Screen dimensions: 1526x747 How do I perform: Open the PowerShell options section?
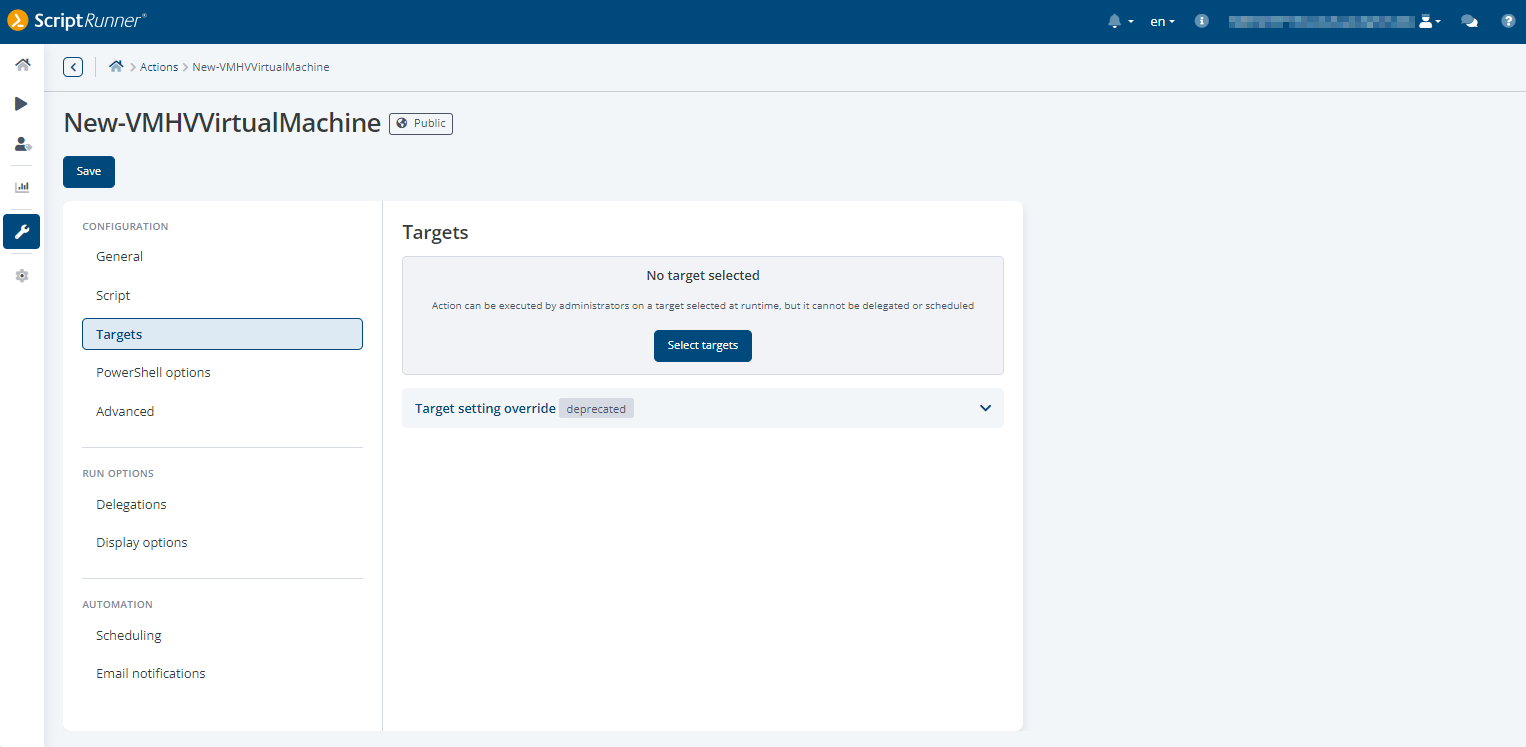click(153, 373)
